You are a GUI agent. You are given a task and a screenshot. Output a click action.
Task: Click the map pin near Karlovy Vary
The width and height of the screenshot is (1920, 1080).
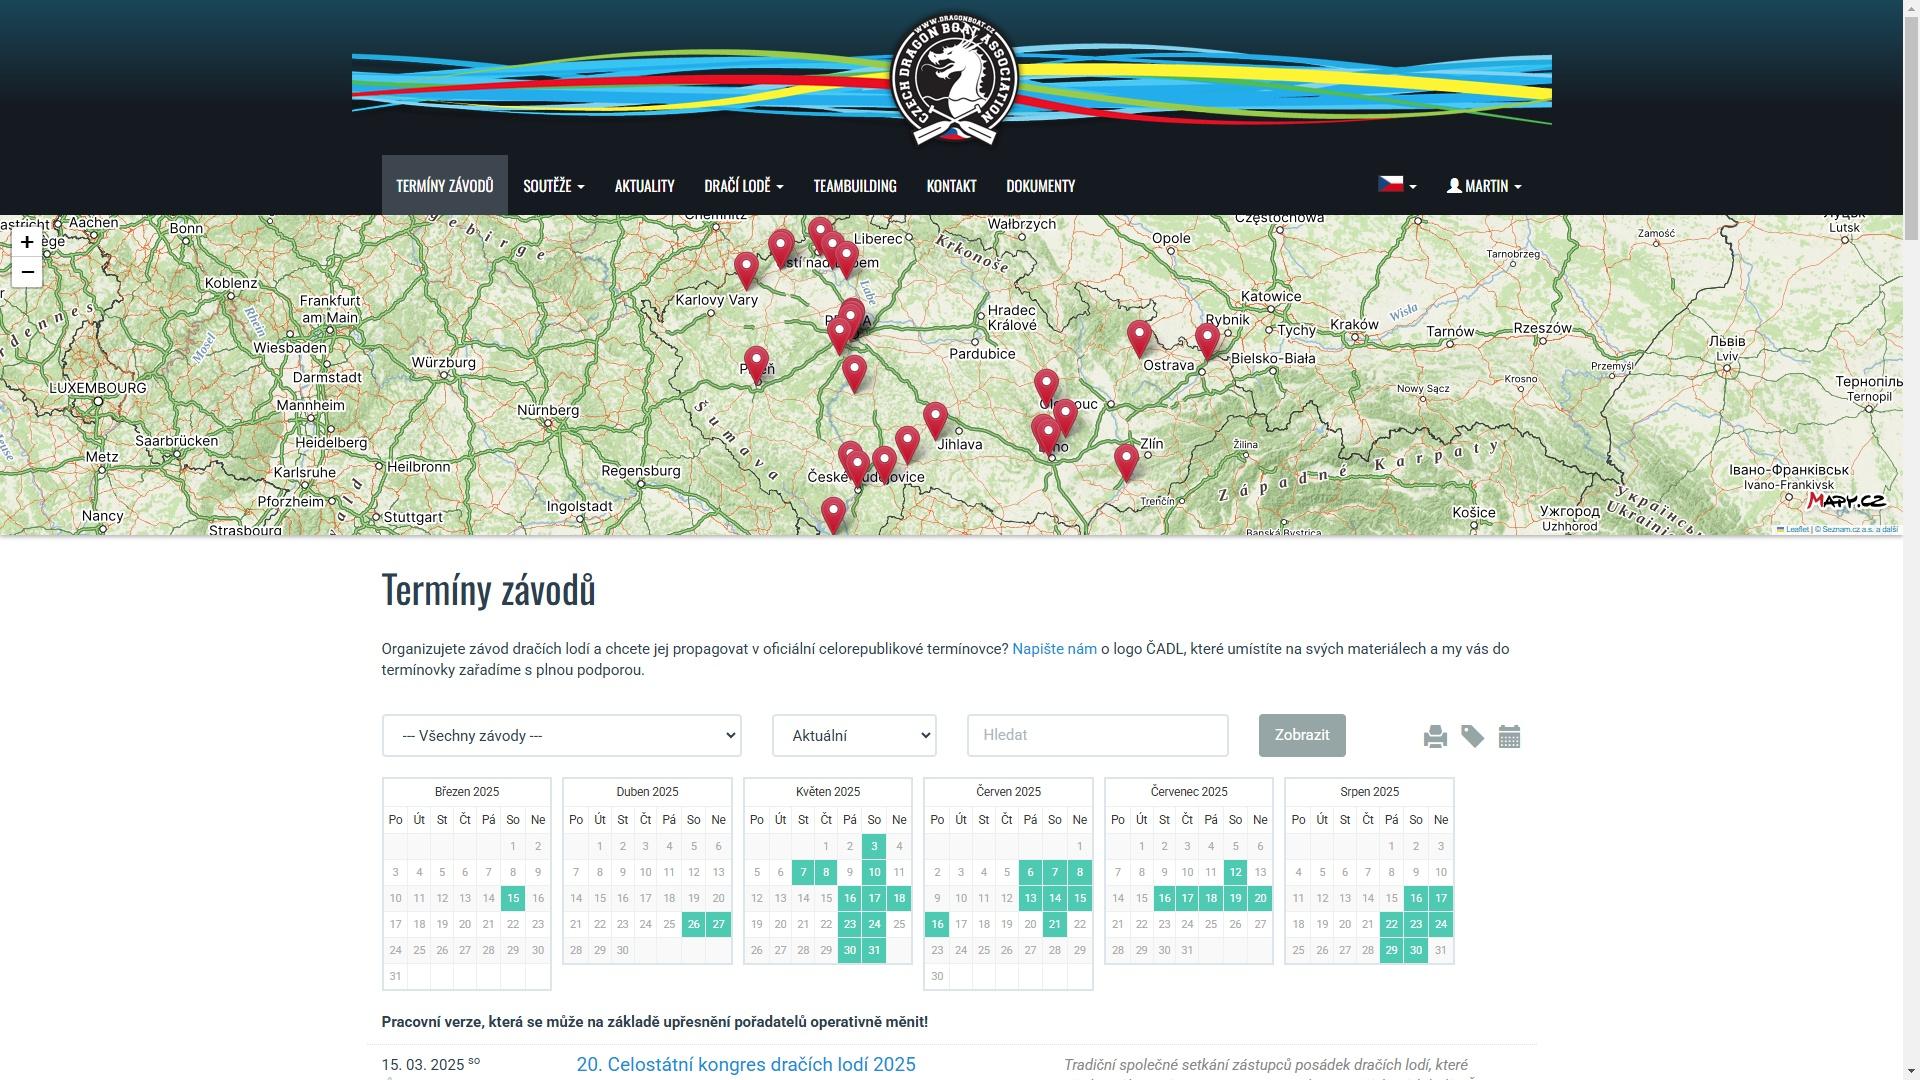[x=746, y=271]
